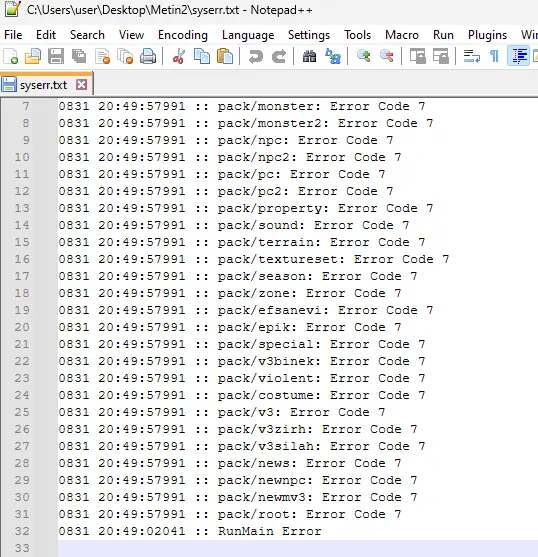Viewport: 538px width, 557px height.
Task: Click the Close All documents icon
Action: point(125,56)
